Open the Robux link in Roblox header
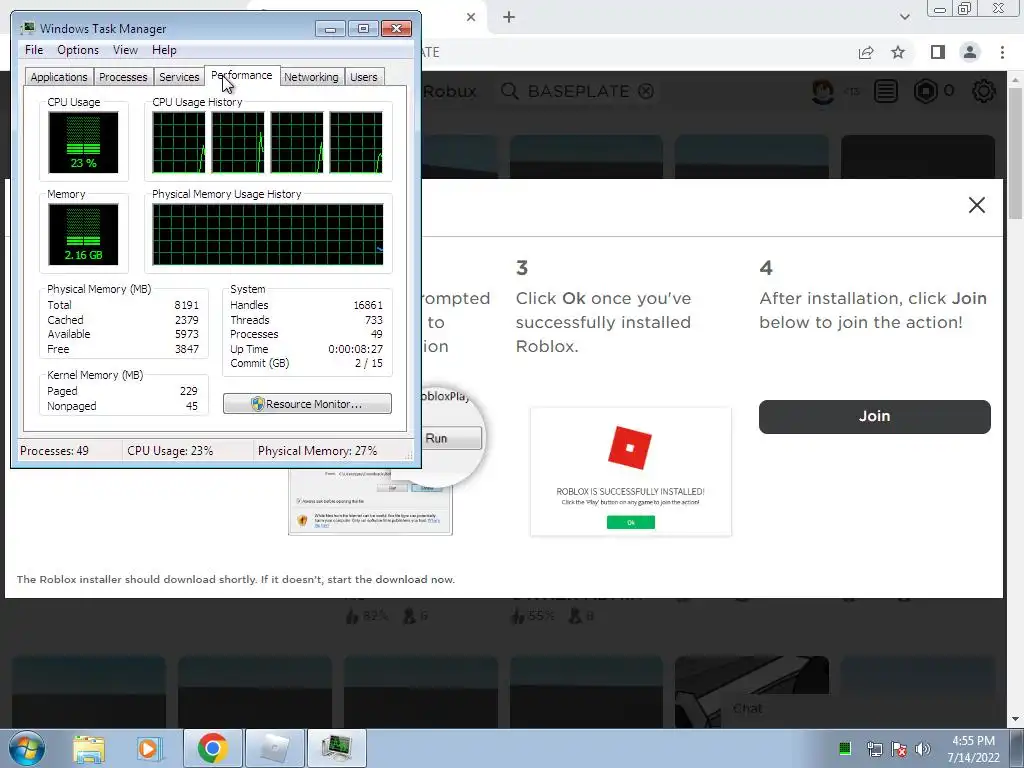 coord(449,91)
